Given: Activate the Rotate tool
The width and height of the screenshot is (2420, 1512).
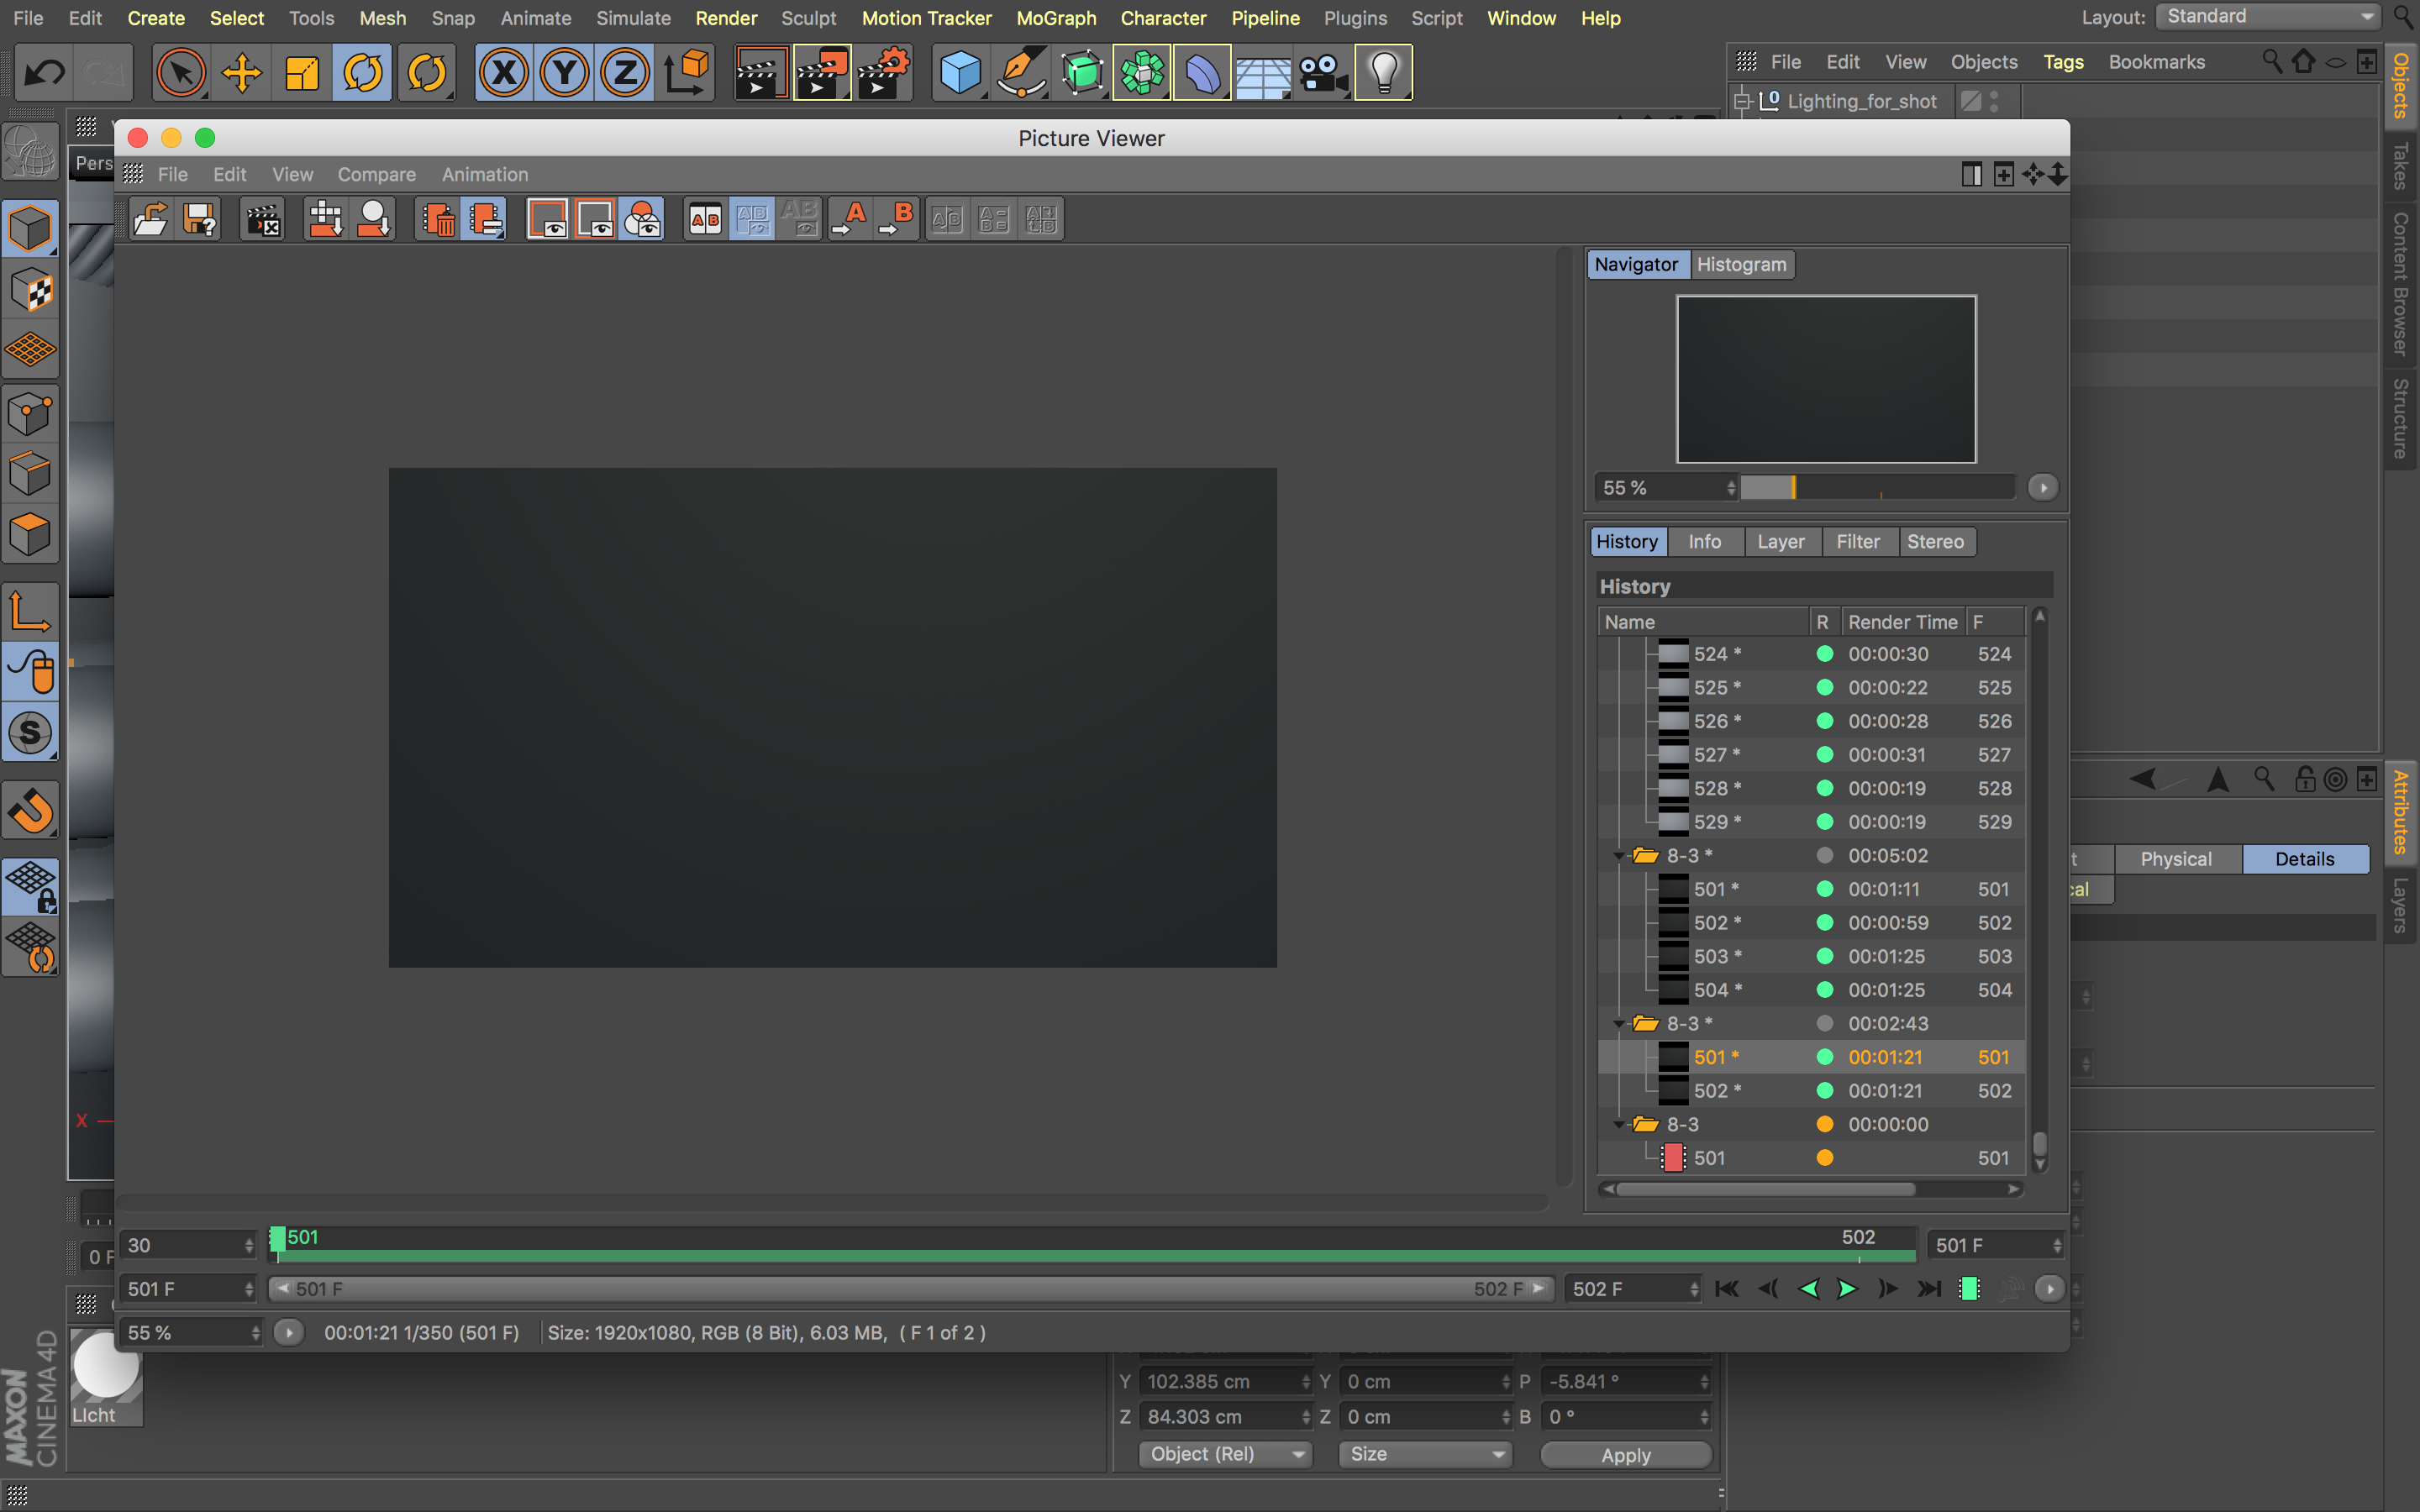Looking at the screenshot, I should pyautogui.click(x=363, y=72).
